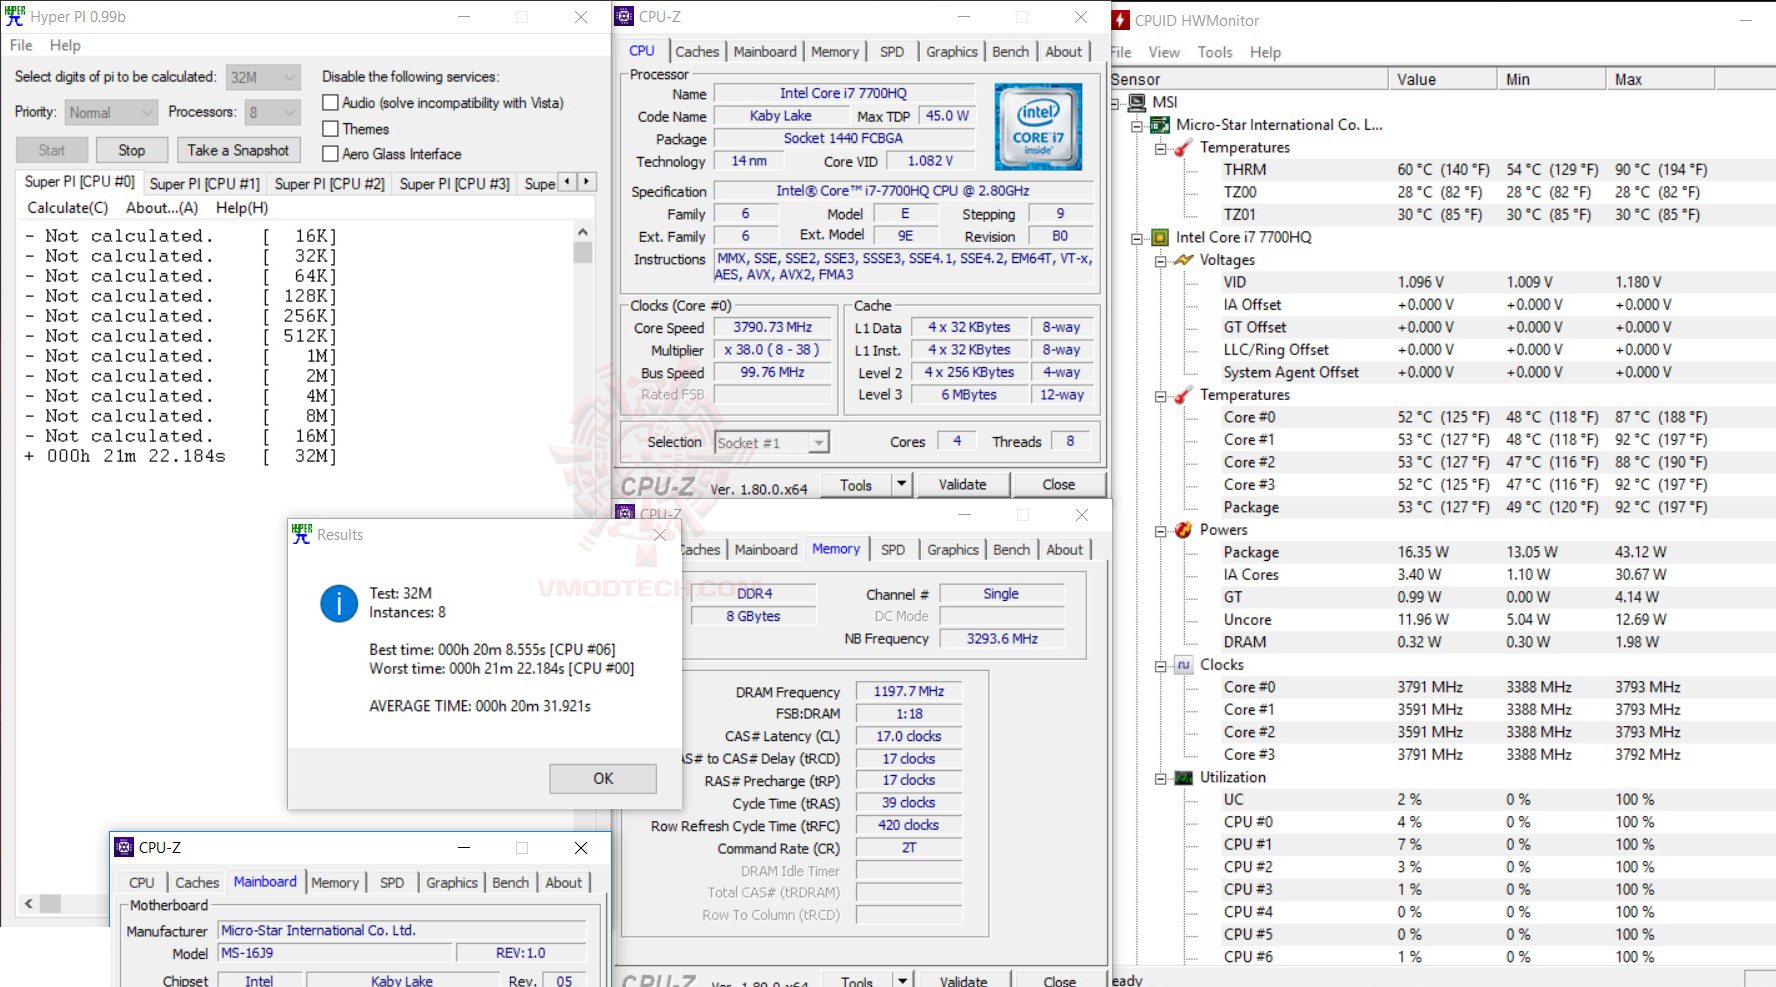The height and width of the screenshot is (987, 1776).
Task: Click the thermometer icon beside Micro-Star Temperatures
Action: click(1183, 148)
